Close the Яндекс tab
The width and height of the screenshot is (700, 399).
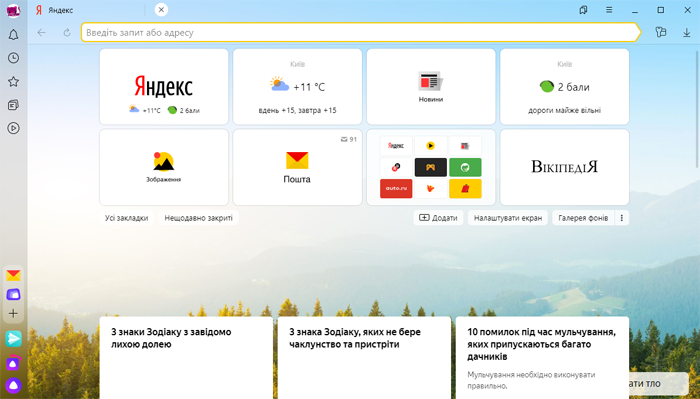[x=161, y=10]
